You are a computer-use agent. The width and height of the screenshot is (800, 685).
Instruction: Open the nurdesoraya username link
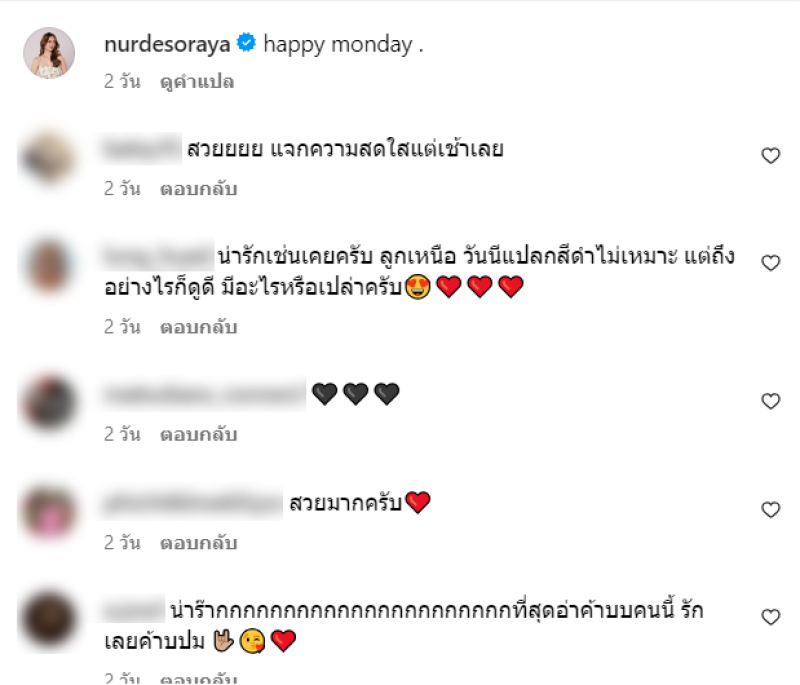point(167,44)
